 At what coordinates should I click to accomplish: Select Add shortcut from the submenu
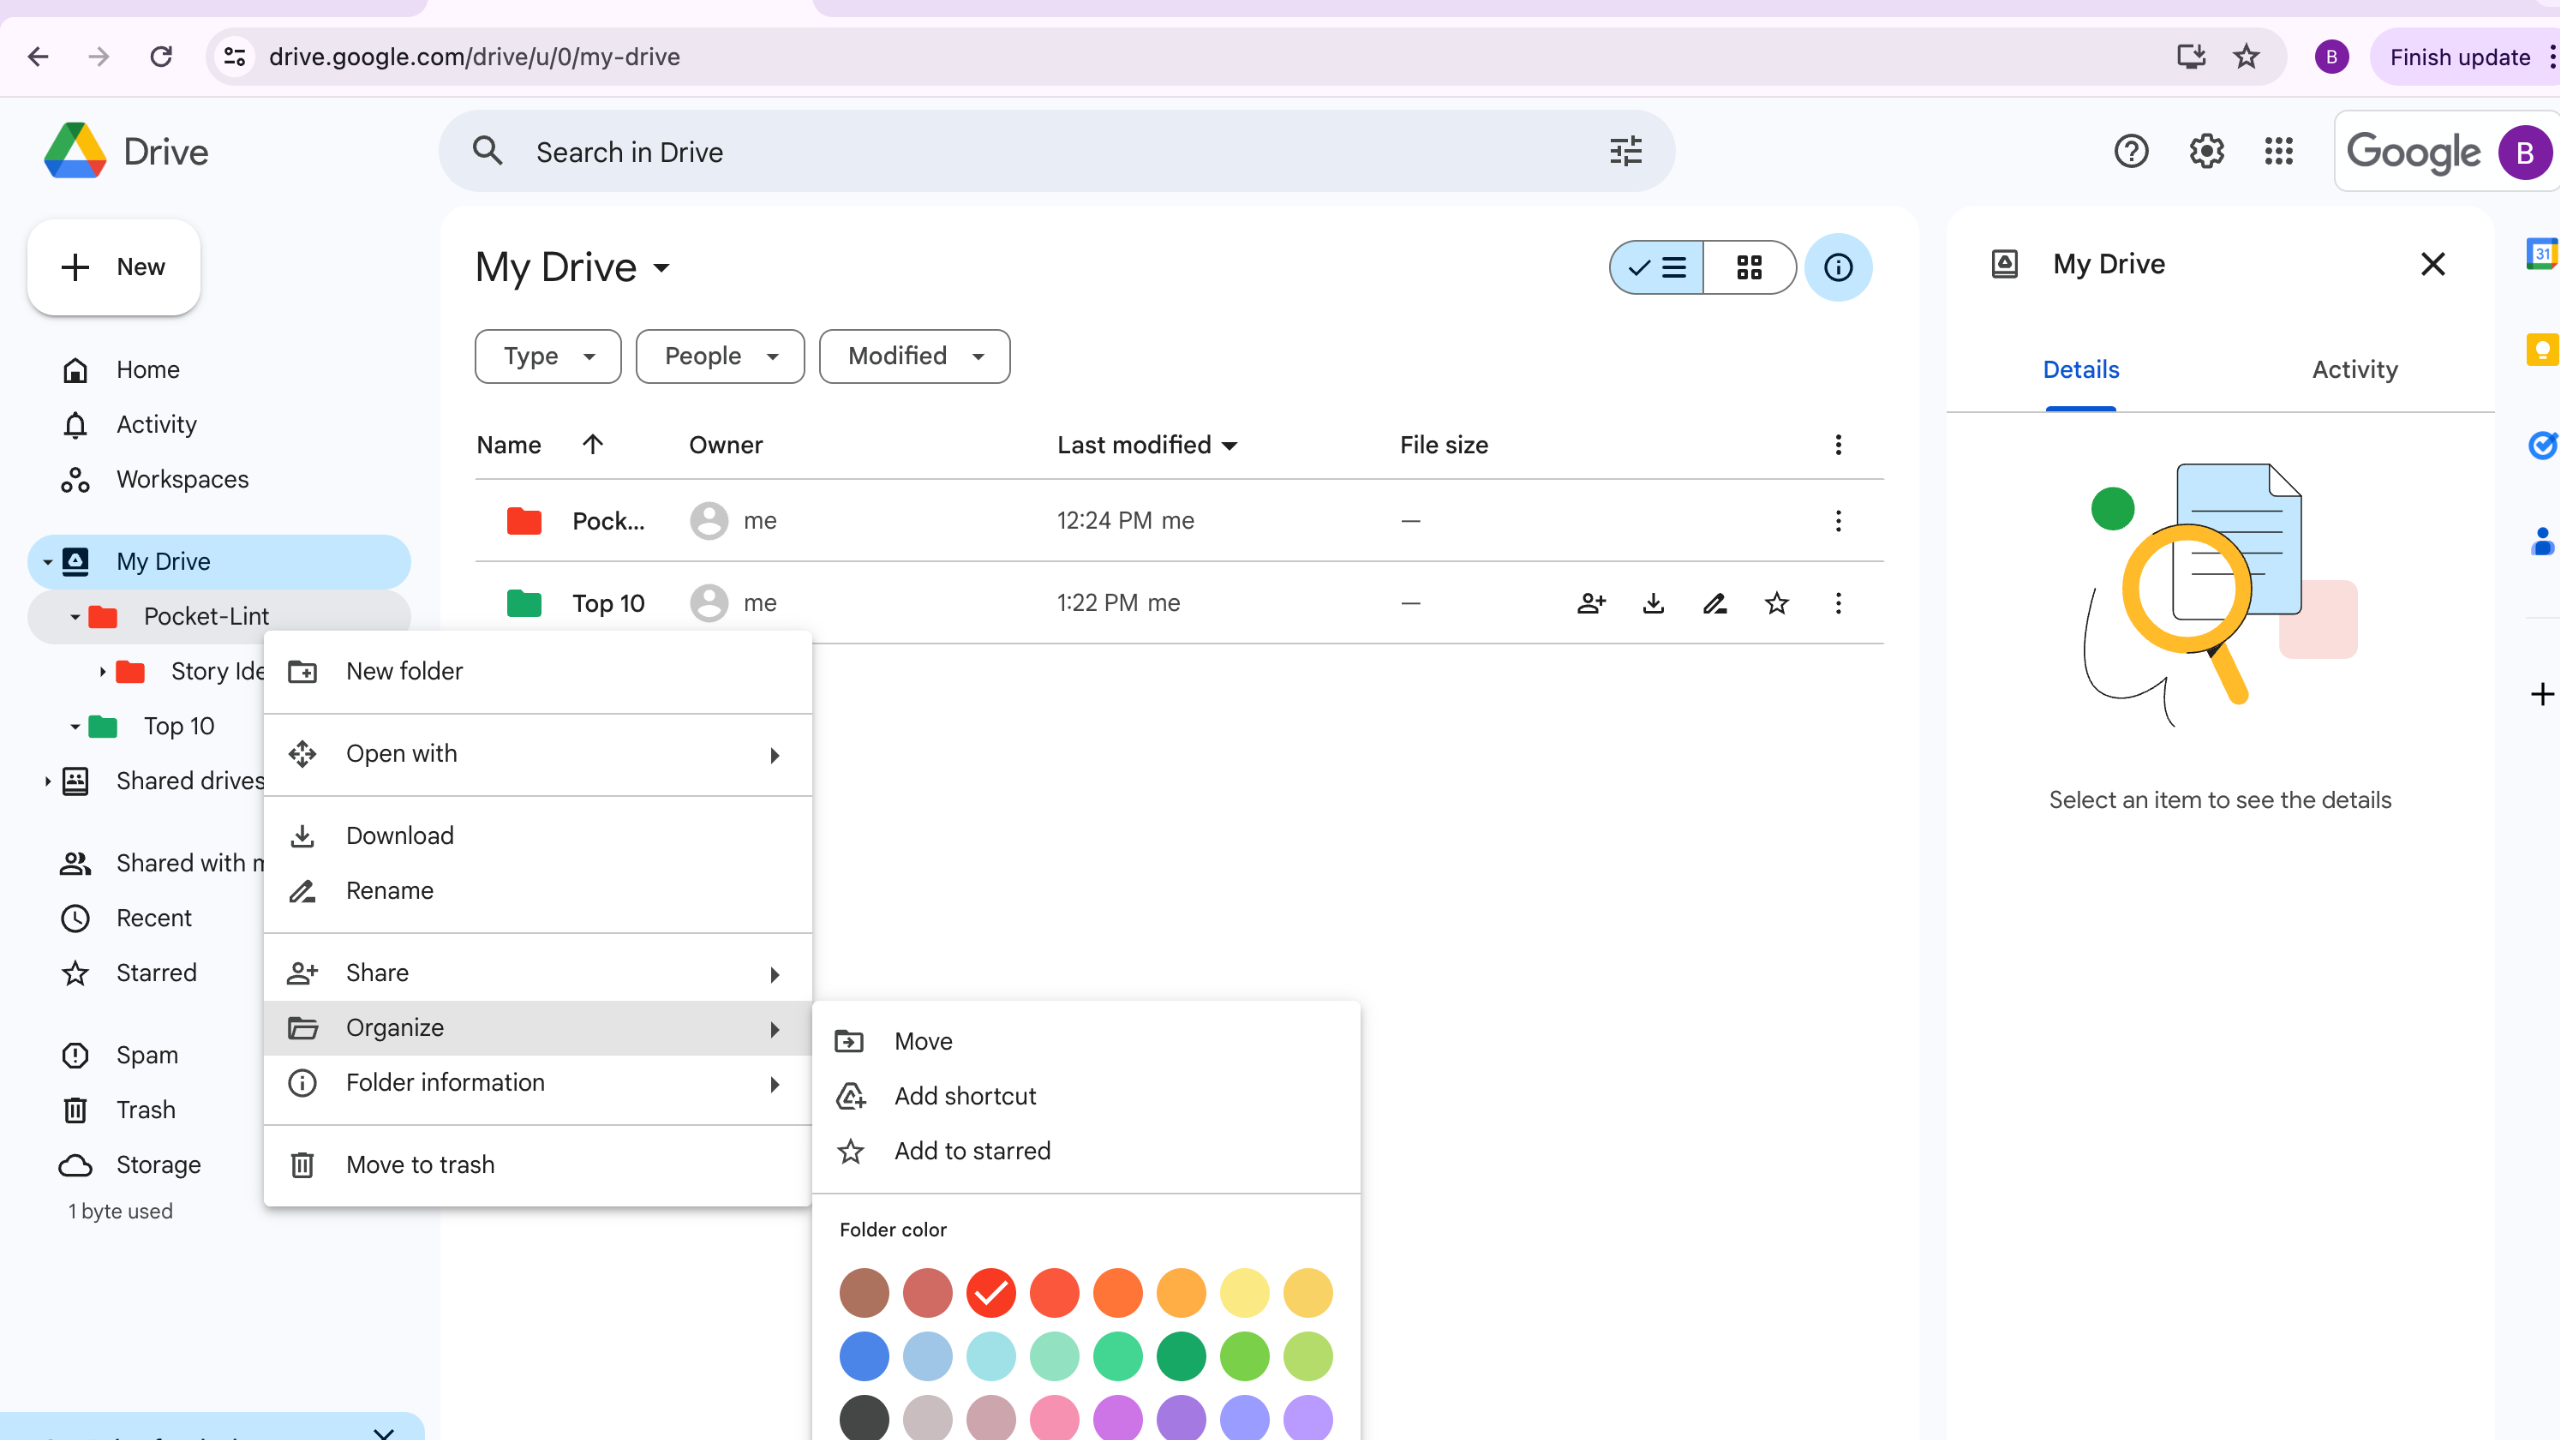click(x=965, y=1096)
